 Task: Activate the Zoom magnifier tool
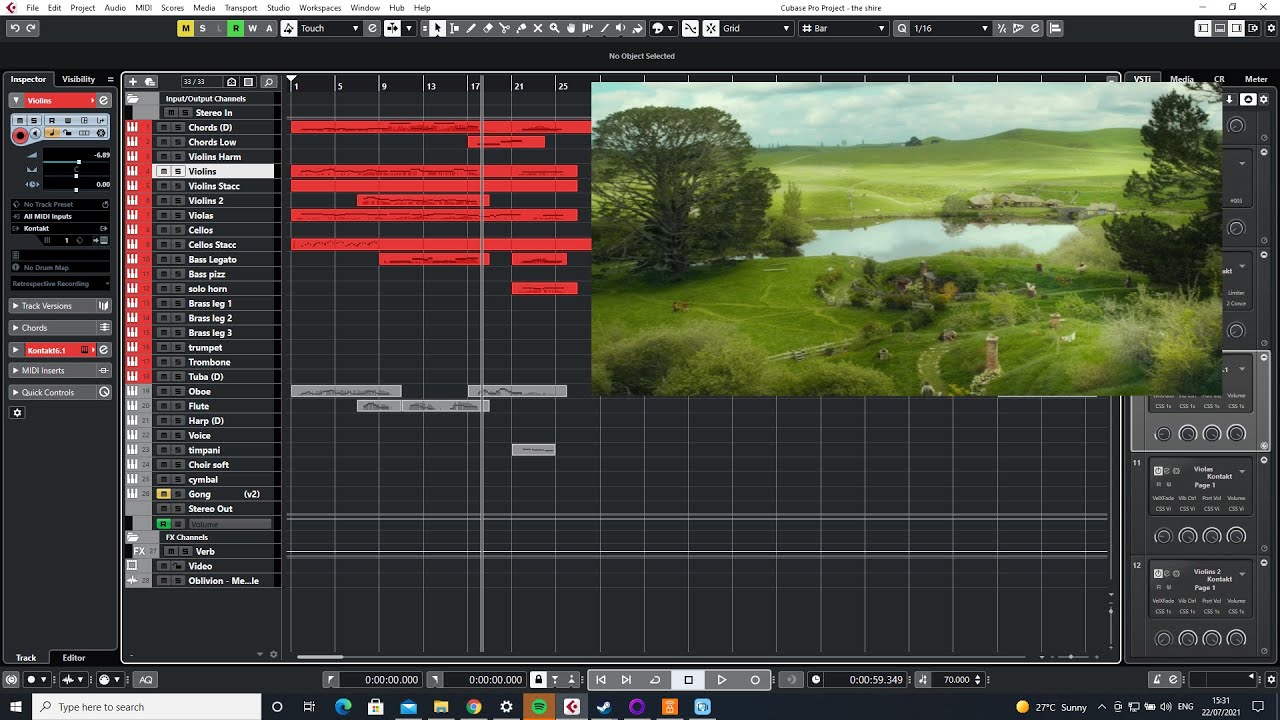(554, 28)
